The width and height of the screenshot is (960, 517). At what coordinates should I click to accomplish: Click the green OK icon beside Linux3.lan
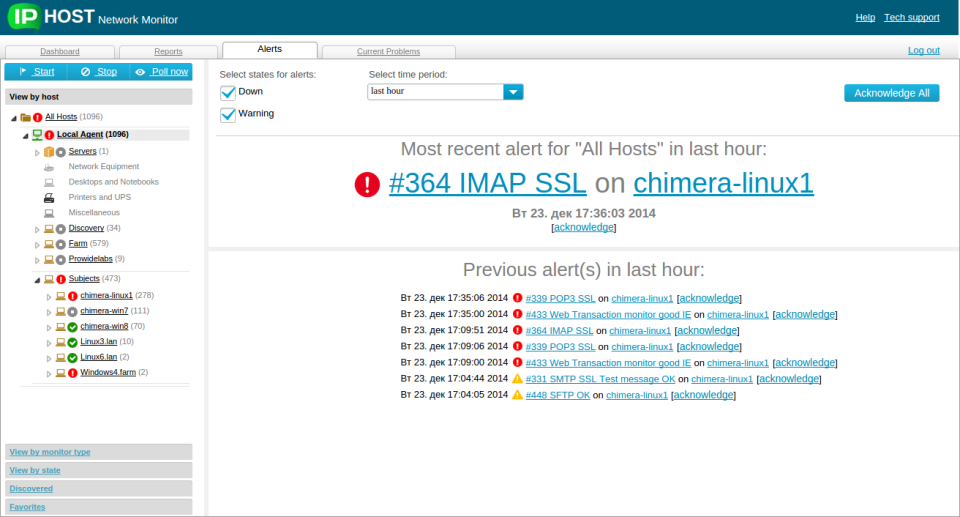coord(72,342)
